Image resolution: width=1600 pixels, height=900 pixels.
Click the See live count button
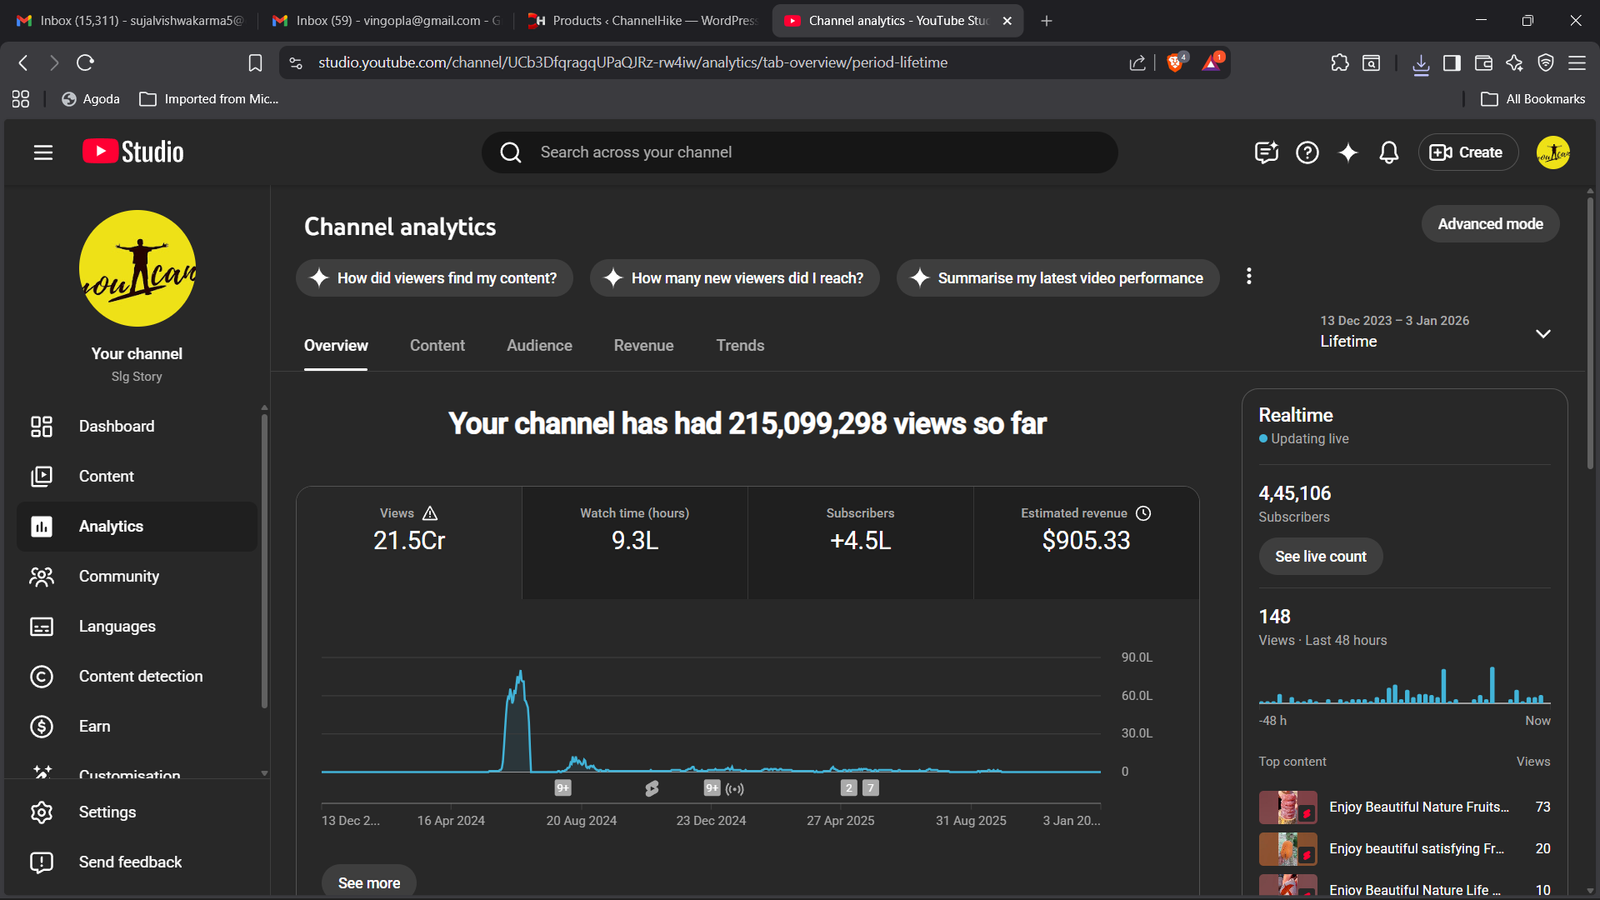pyautogui.click(x=1320, y=556)
